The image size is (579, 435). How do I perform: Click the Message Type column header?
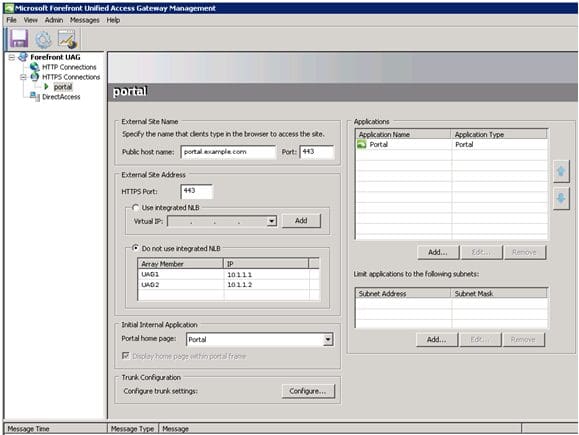coord(133,429)
